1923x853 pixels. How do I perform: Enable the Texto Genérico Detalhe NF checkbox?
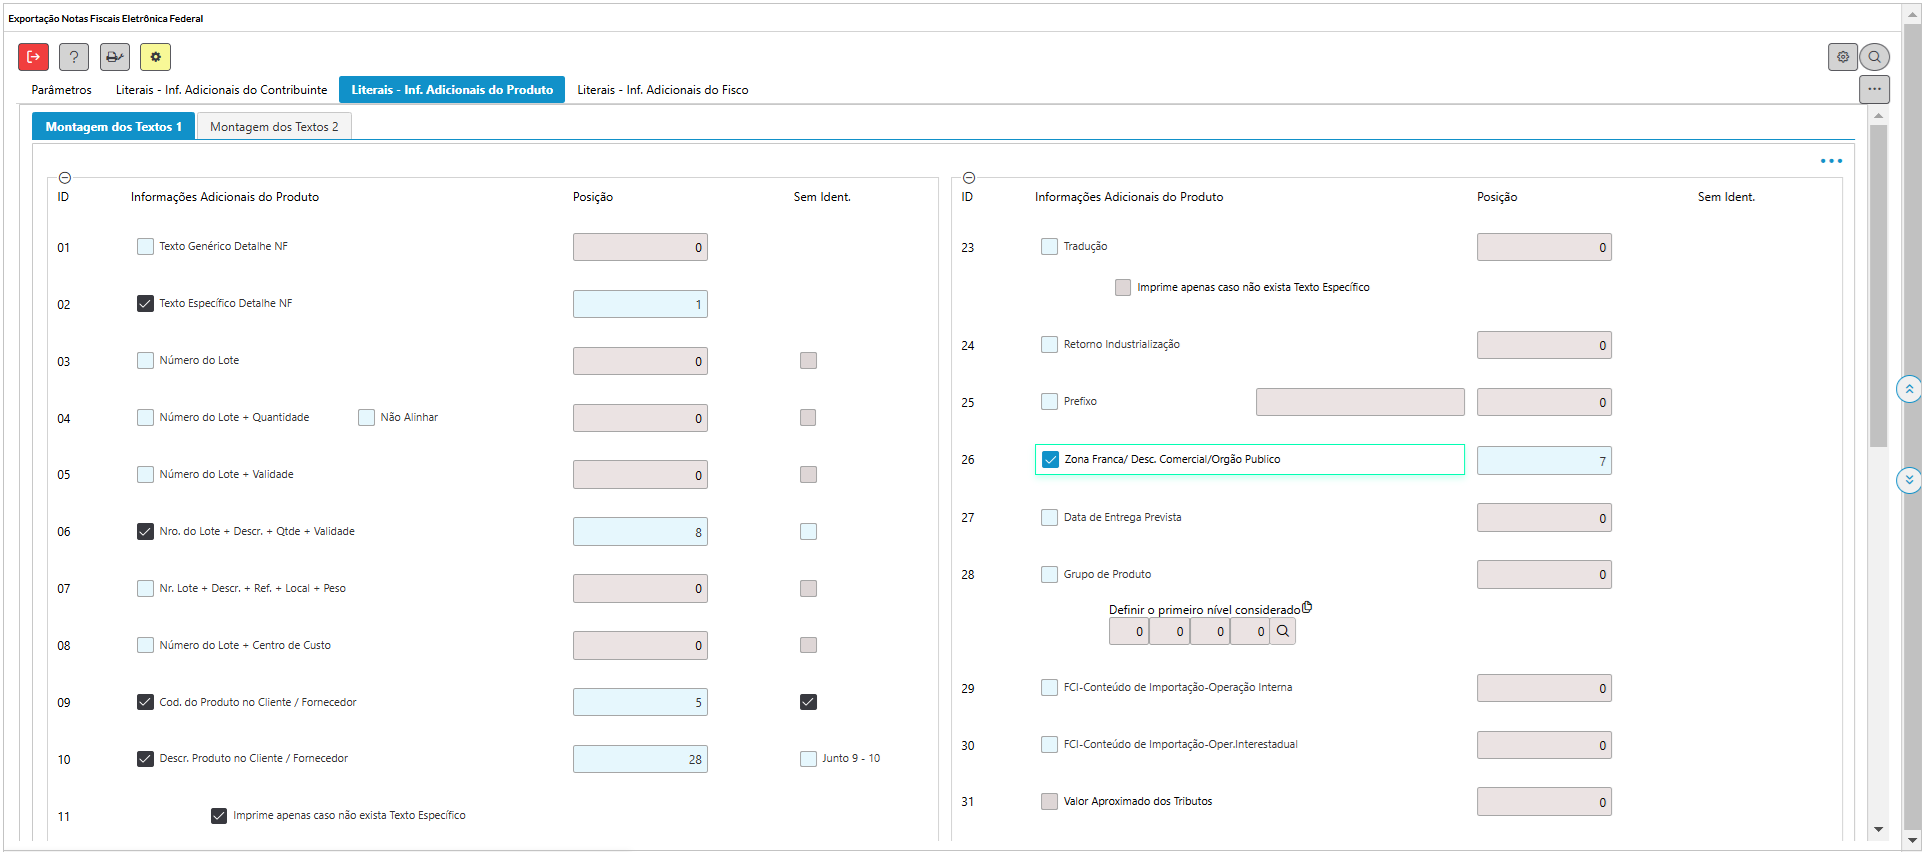coord(146,247)
